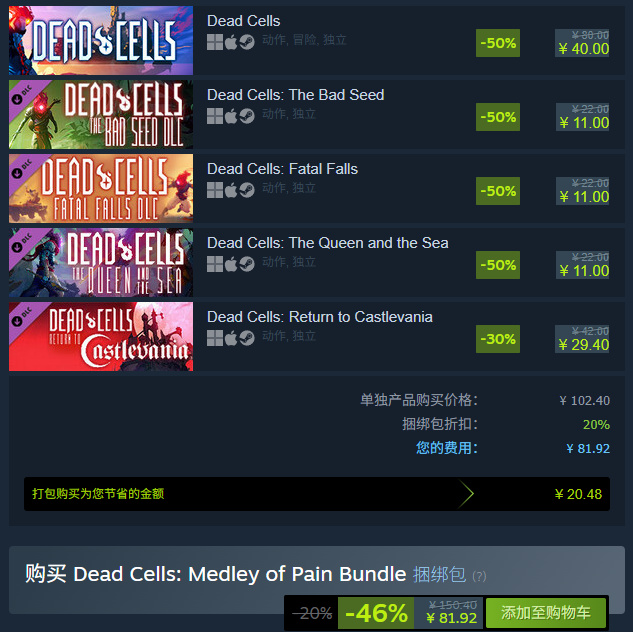This screenshot has width=633, height=632.
Task: Open the Dead Cells: The Bad Seed title link
Action: tap(296, 95)
